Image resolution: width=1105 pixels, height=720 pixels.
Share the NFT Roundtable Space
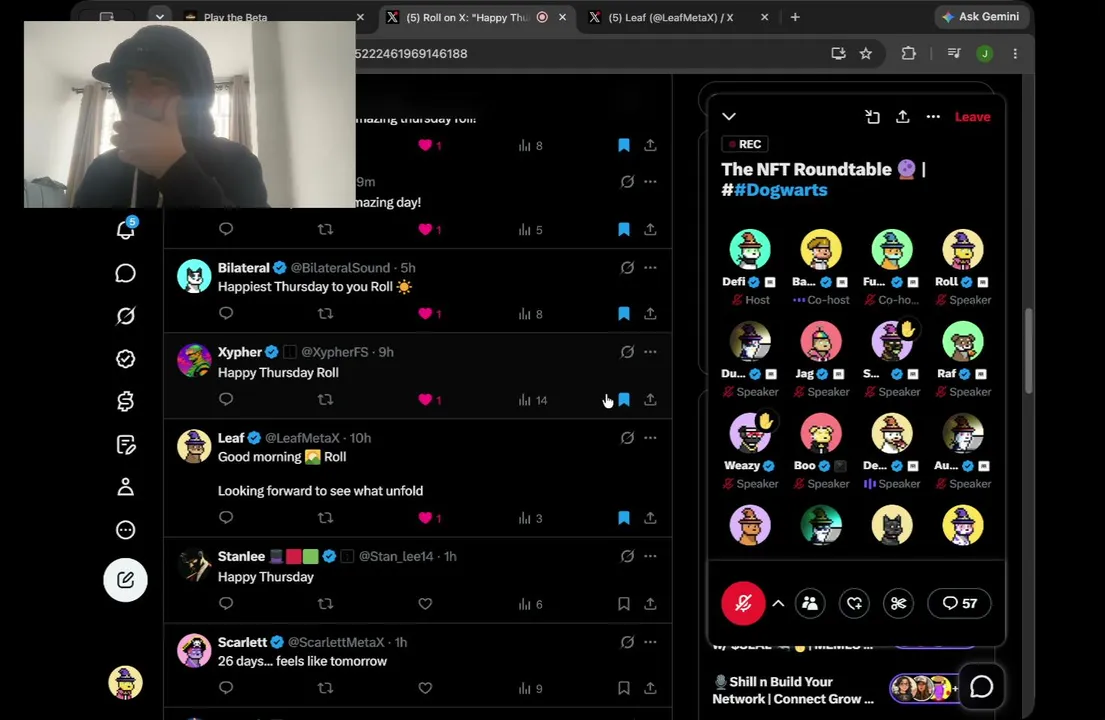click(903, 117)
